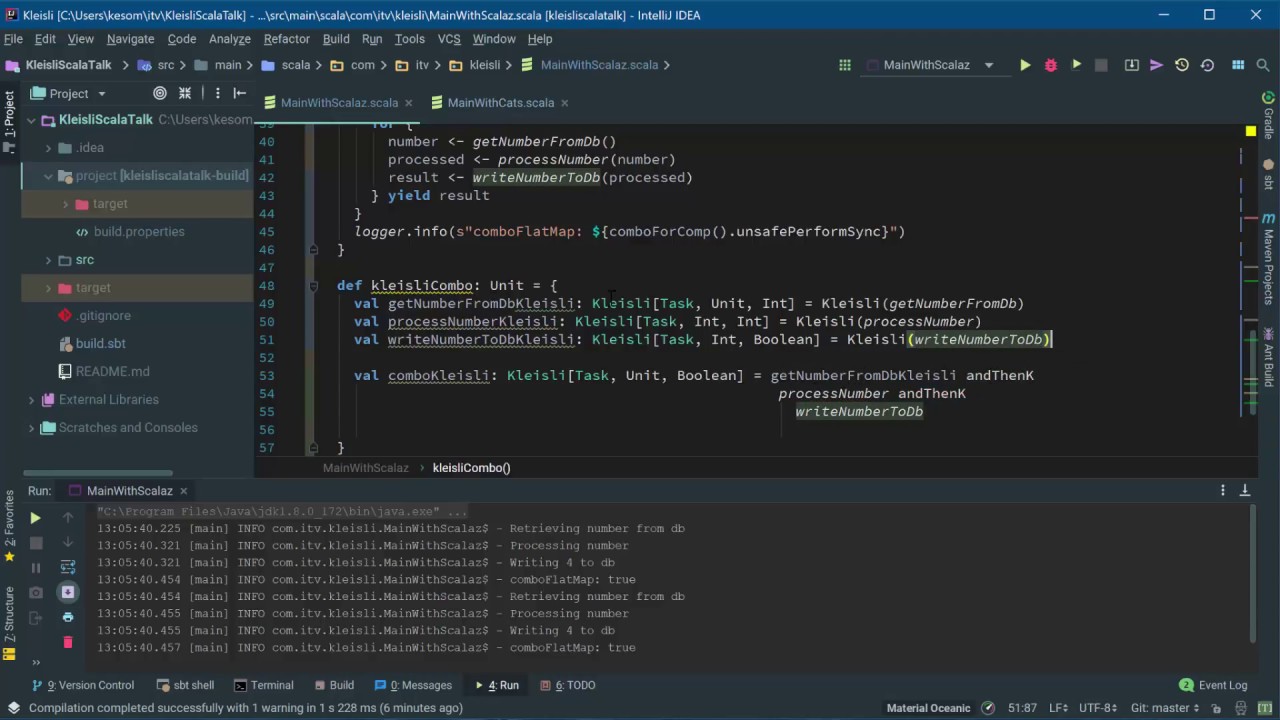The height and width of the screenshot is (720, 1280).
Task: Click the Stop square in Run panel
Action: coord(35,543)
